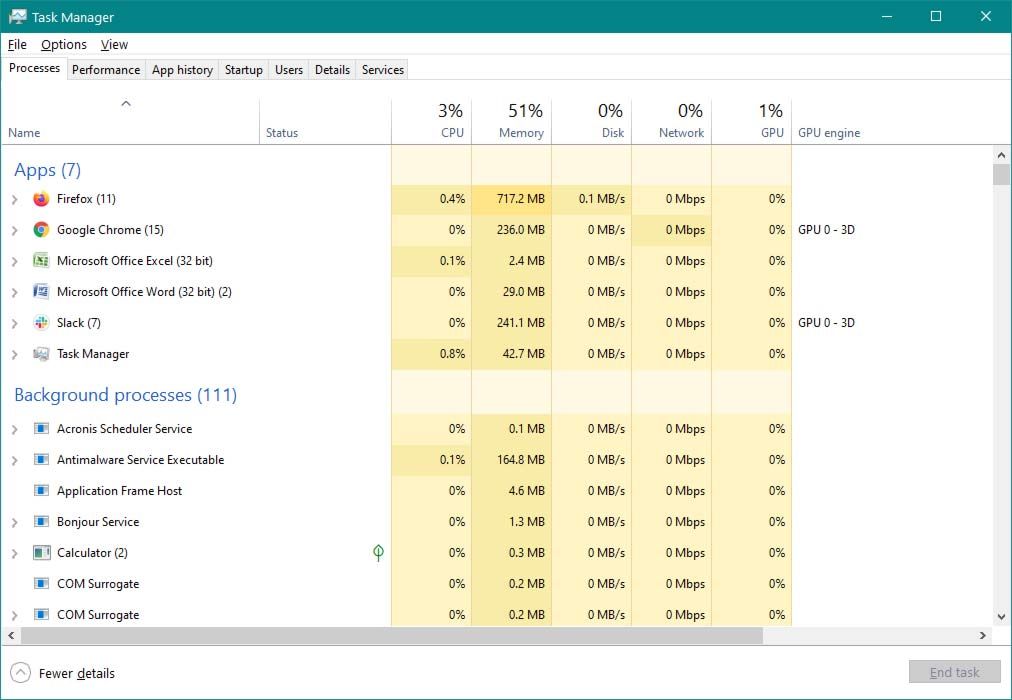Click Antimalware memory value 164.8 MB
This screenshot has width=1012, height=700.
(x=520, y=459)
